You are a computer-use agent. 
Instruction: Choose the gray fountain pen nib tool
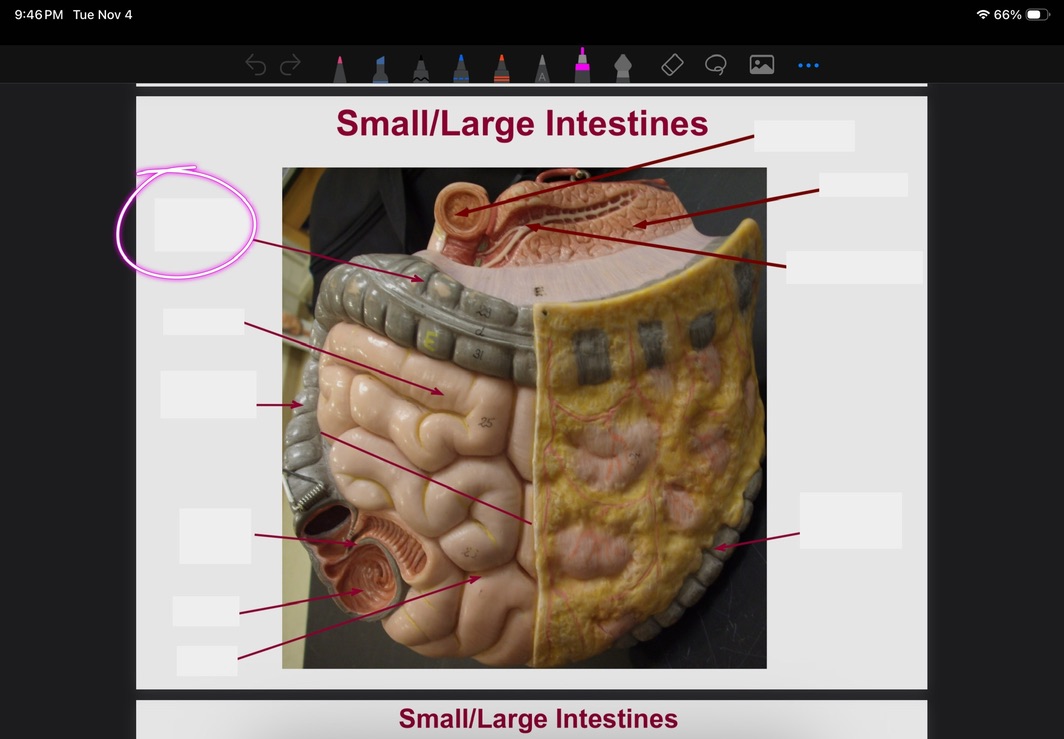[x=620, y=68]
